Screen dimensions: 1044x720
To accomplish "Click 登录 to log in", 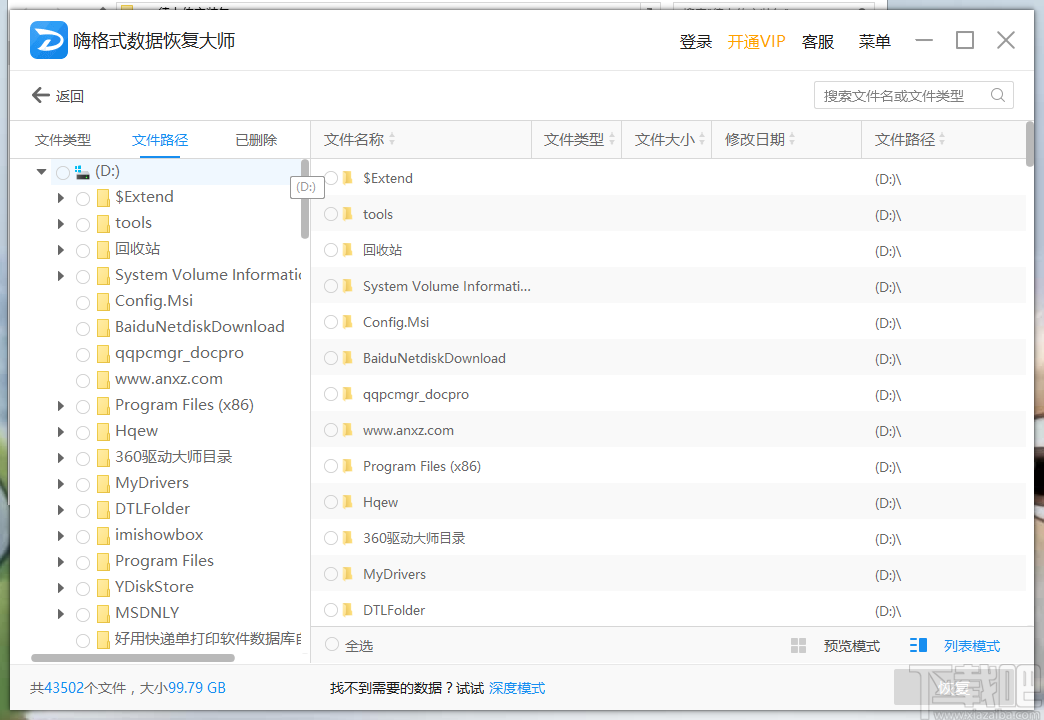I will (696, 41).
